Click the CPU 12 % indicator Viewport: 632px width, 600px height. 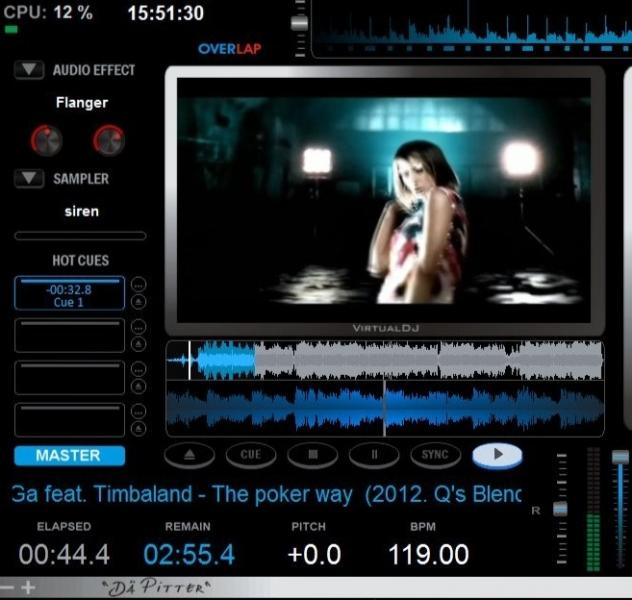pyautogui.click(x=48, y=12)
